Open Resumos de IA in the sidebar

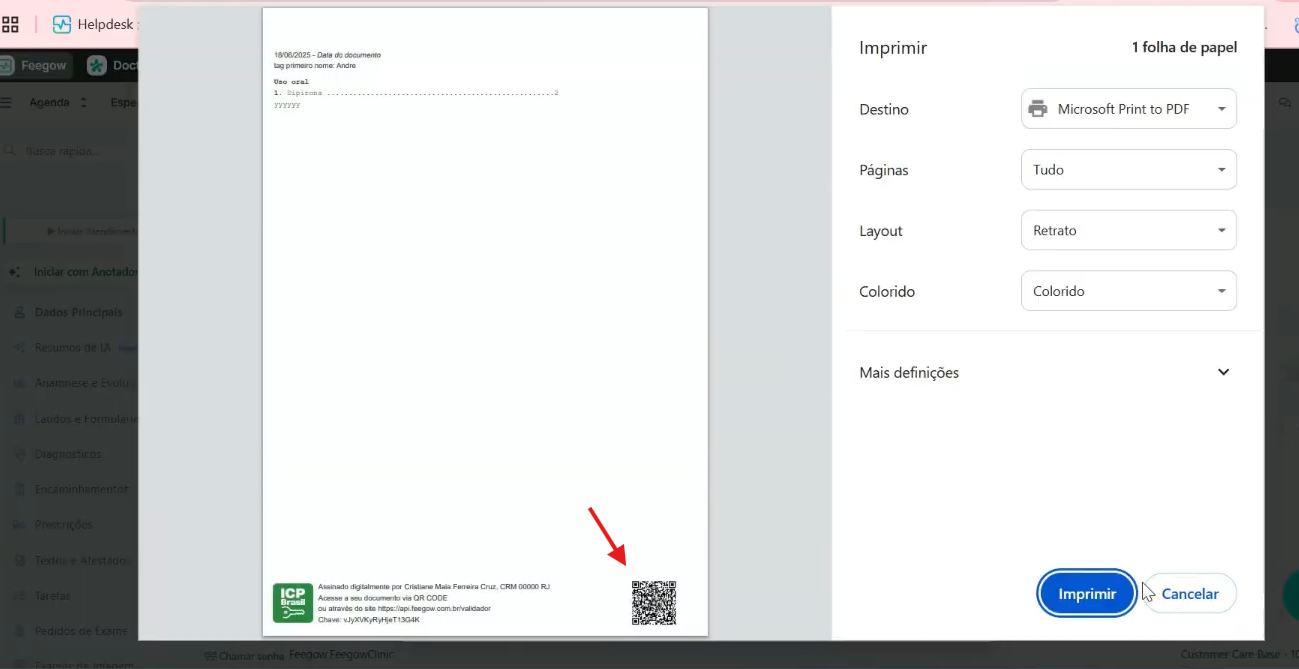74,347
